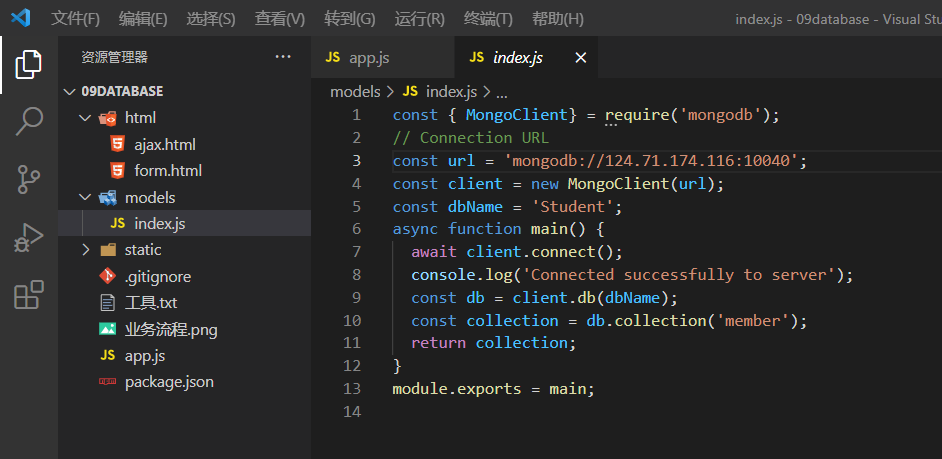Open Explorer more actions ellipsis
The width and height of the screenshot is (942, 459).
(x=282, y=57)
